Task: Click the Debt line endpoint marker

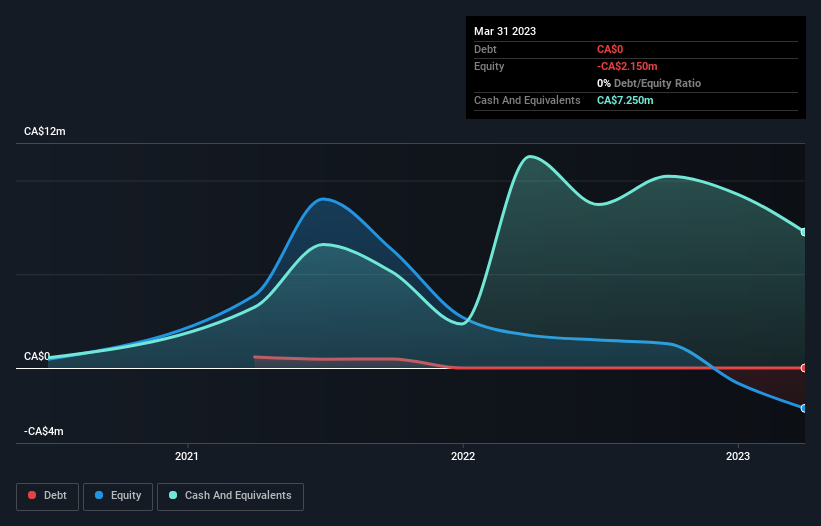Action: [804, 368]
